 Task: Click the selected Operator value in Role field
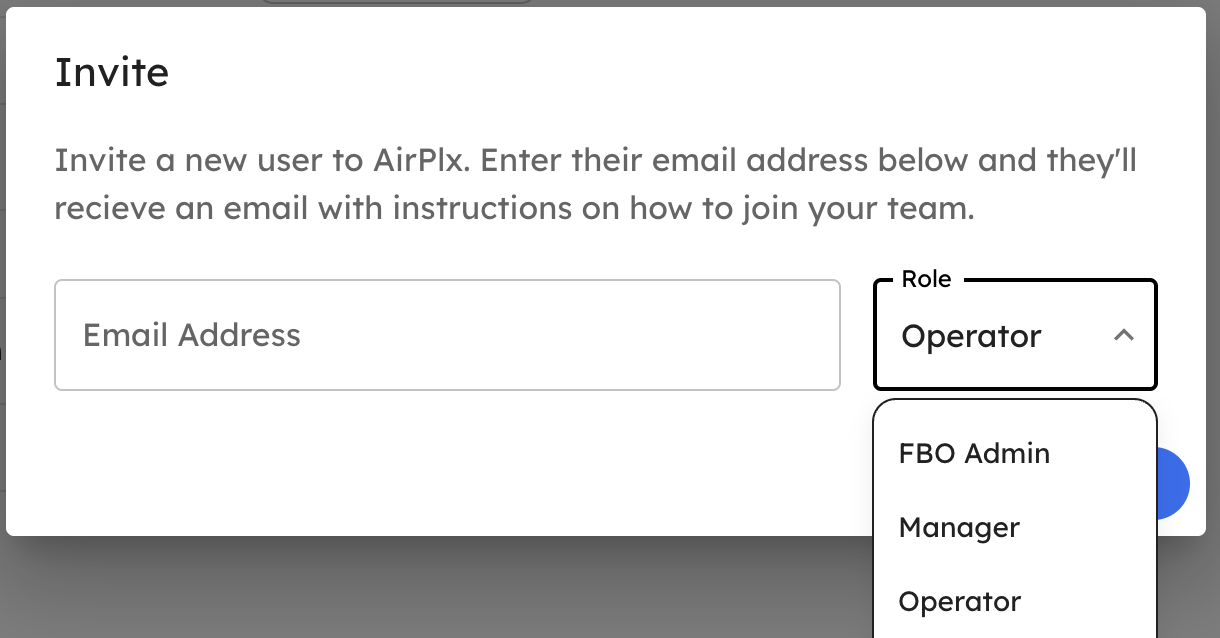971,337
